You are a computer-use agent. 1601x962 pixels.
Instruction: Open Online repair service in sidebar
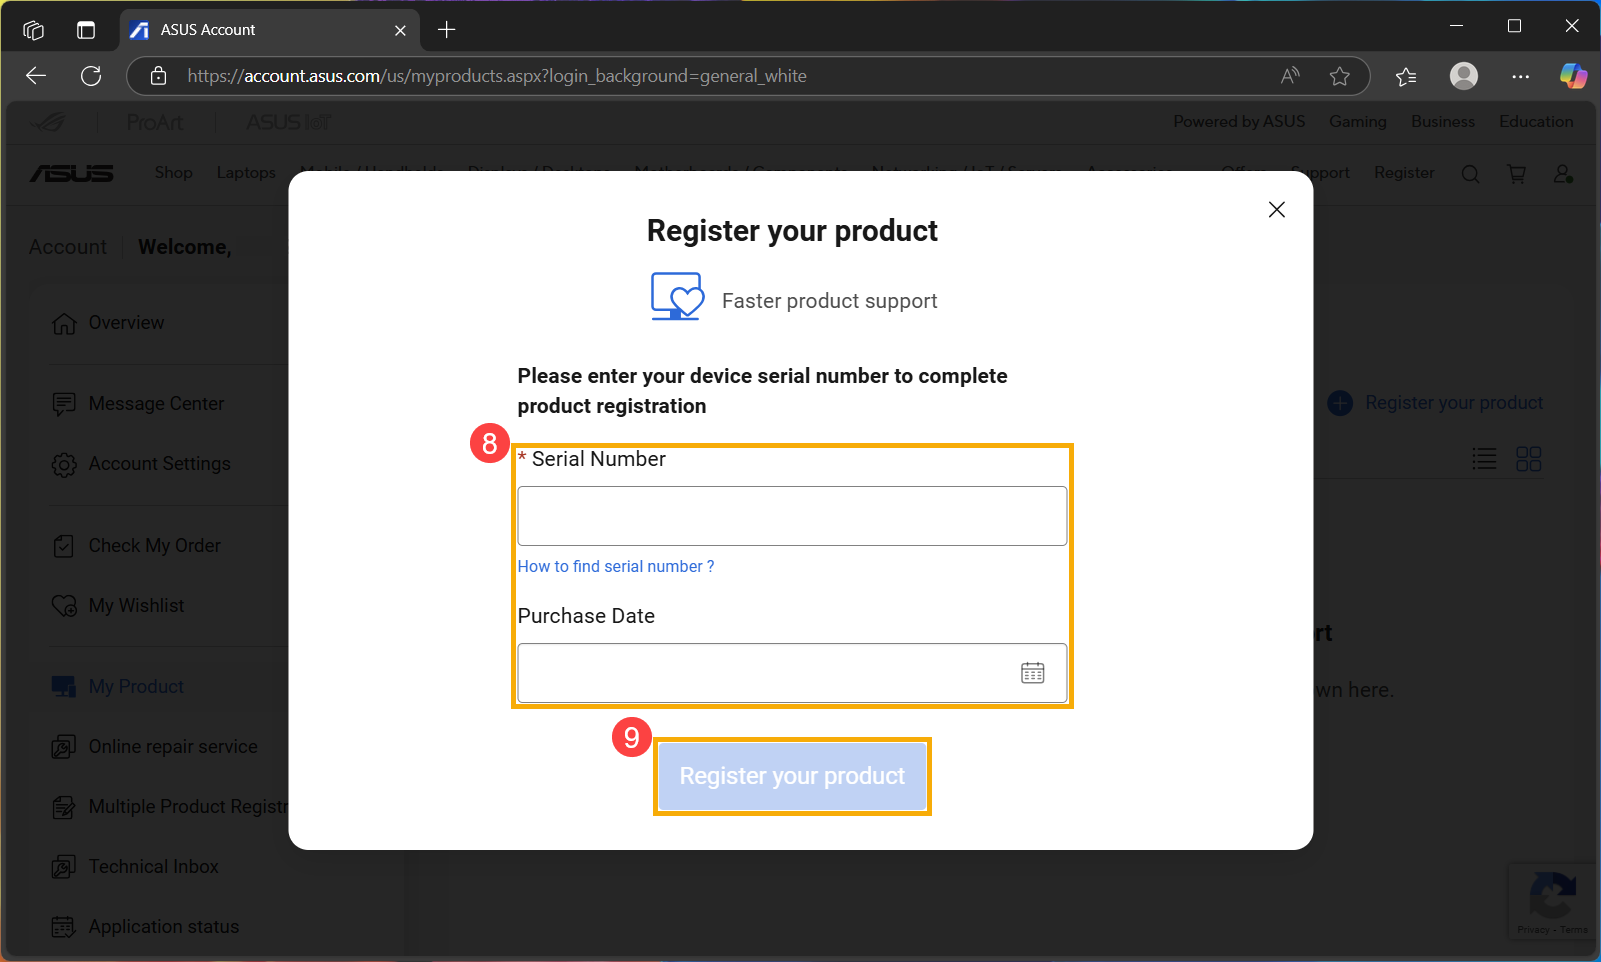tap(173, 747)
